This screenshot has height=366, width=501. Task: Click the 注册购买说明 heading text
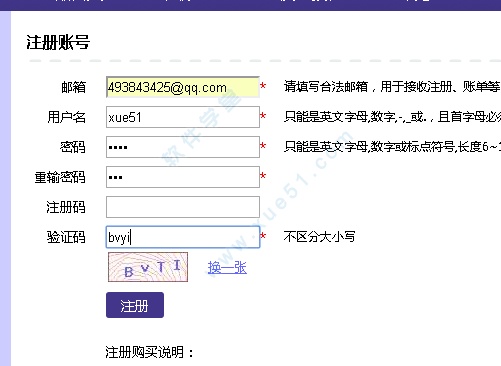[150, 352]
